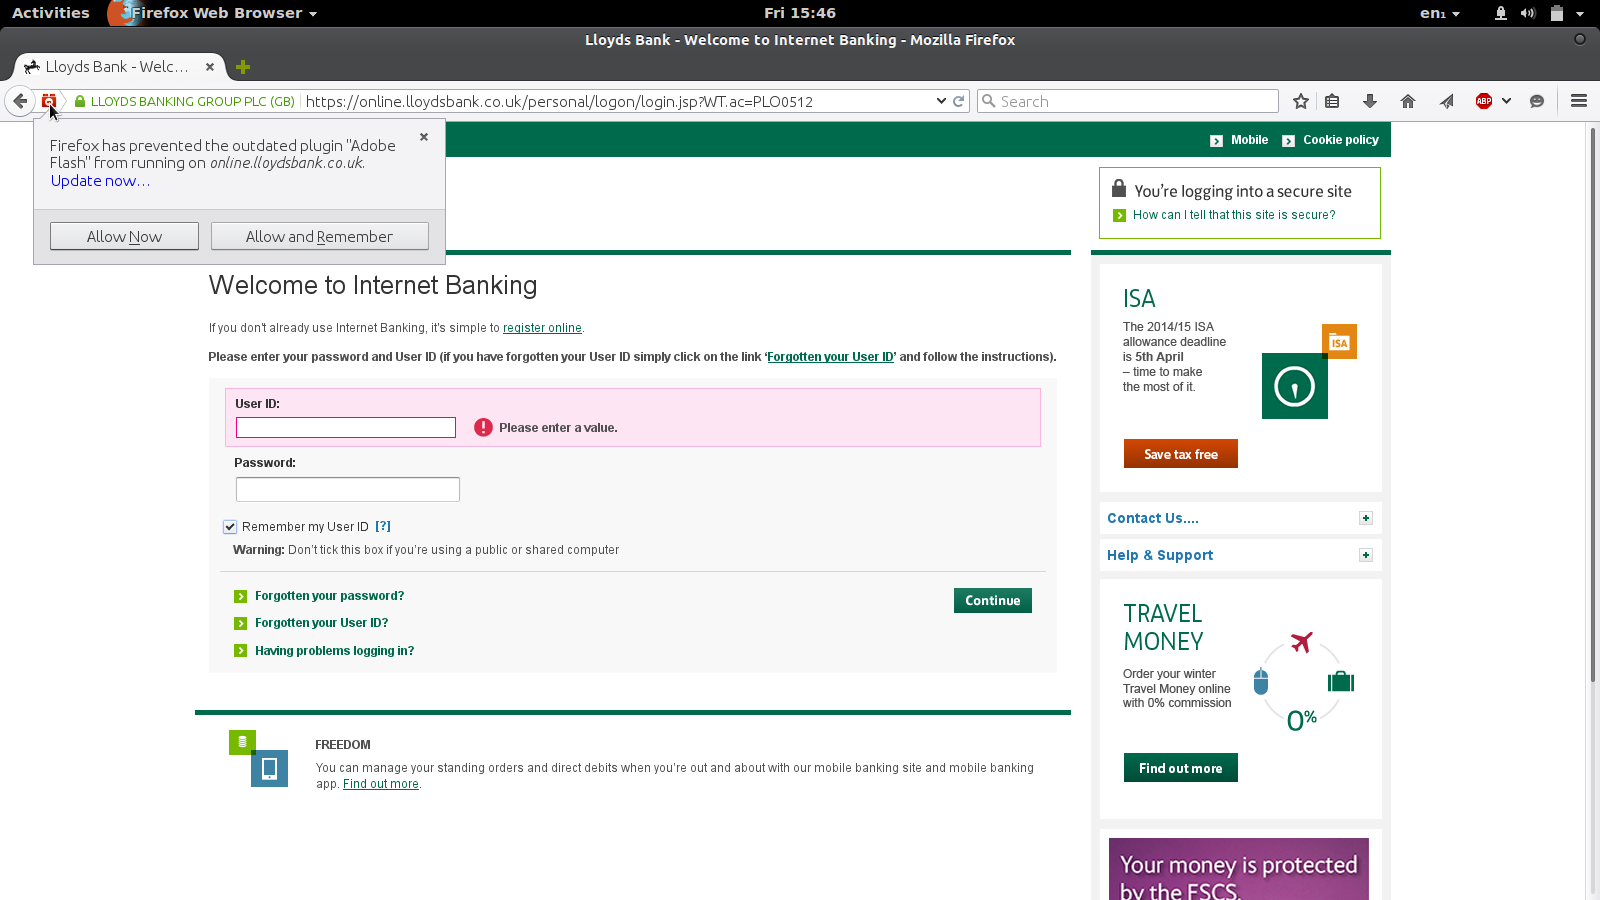Click the FSCS protection banner
This screenshot has height=900, width=1600.
[x=1239, y=869]
